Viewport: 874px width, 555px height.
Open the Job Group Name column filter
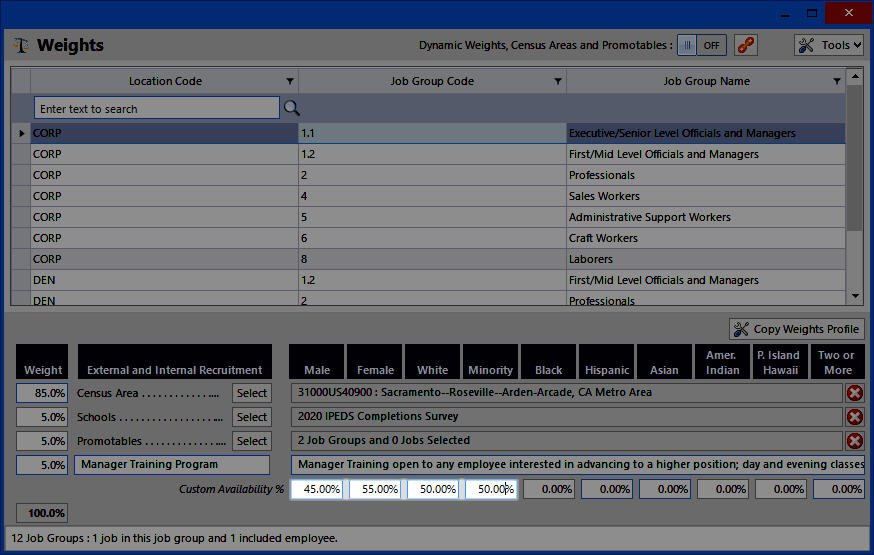(x=837, y=81)
